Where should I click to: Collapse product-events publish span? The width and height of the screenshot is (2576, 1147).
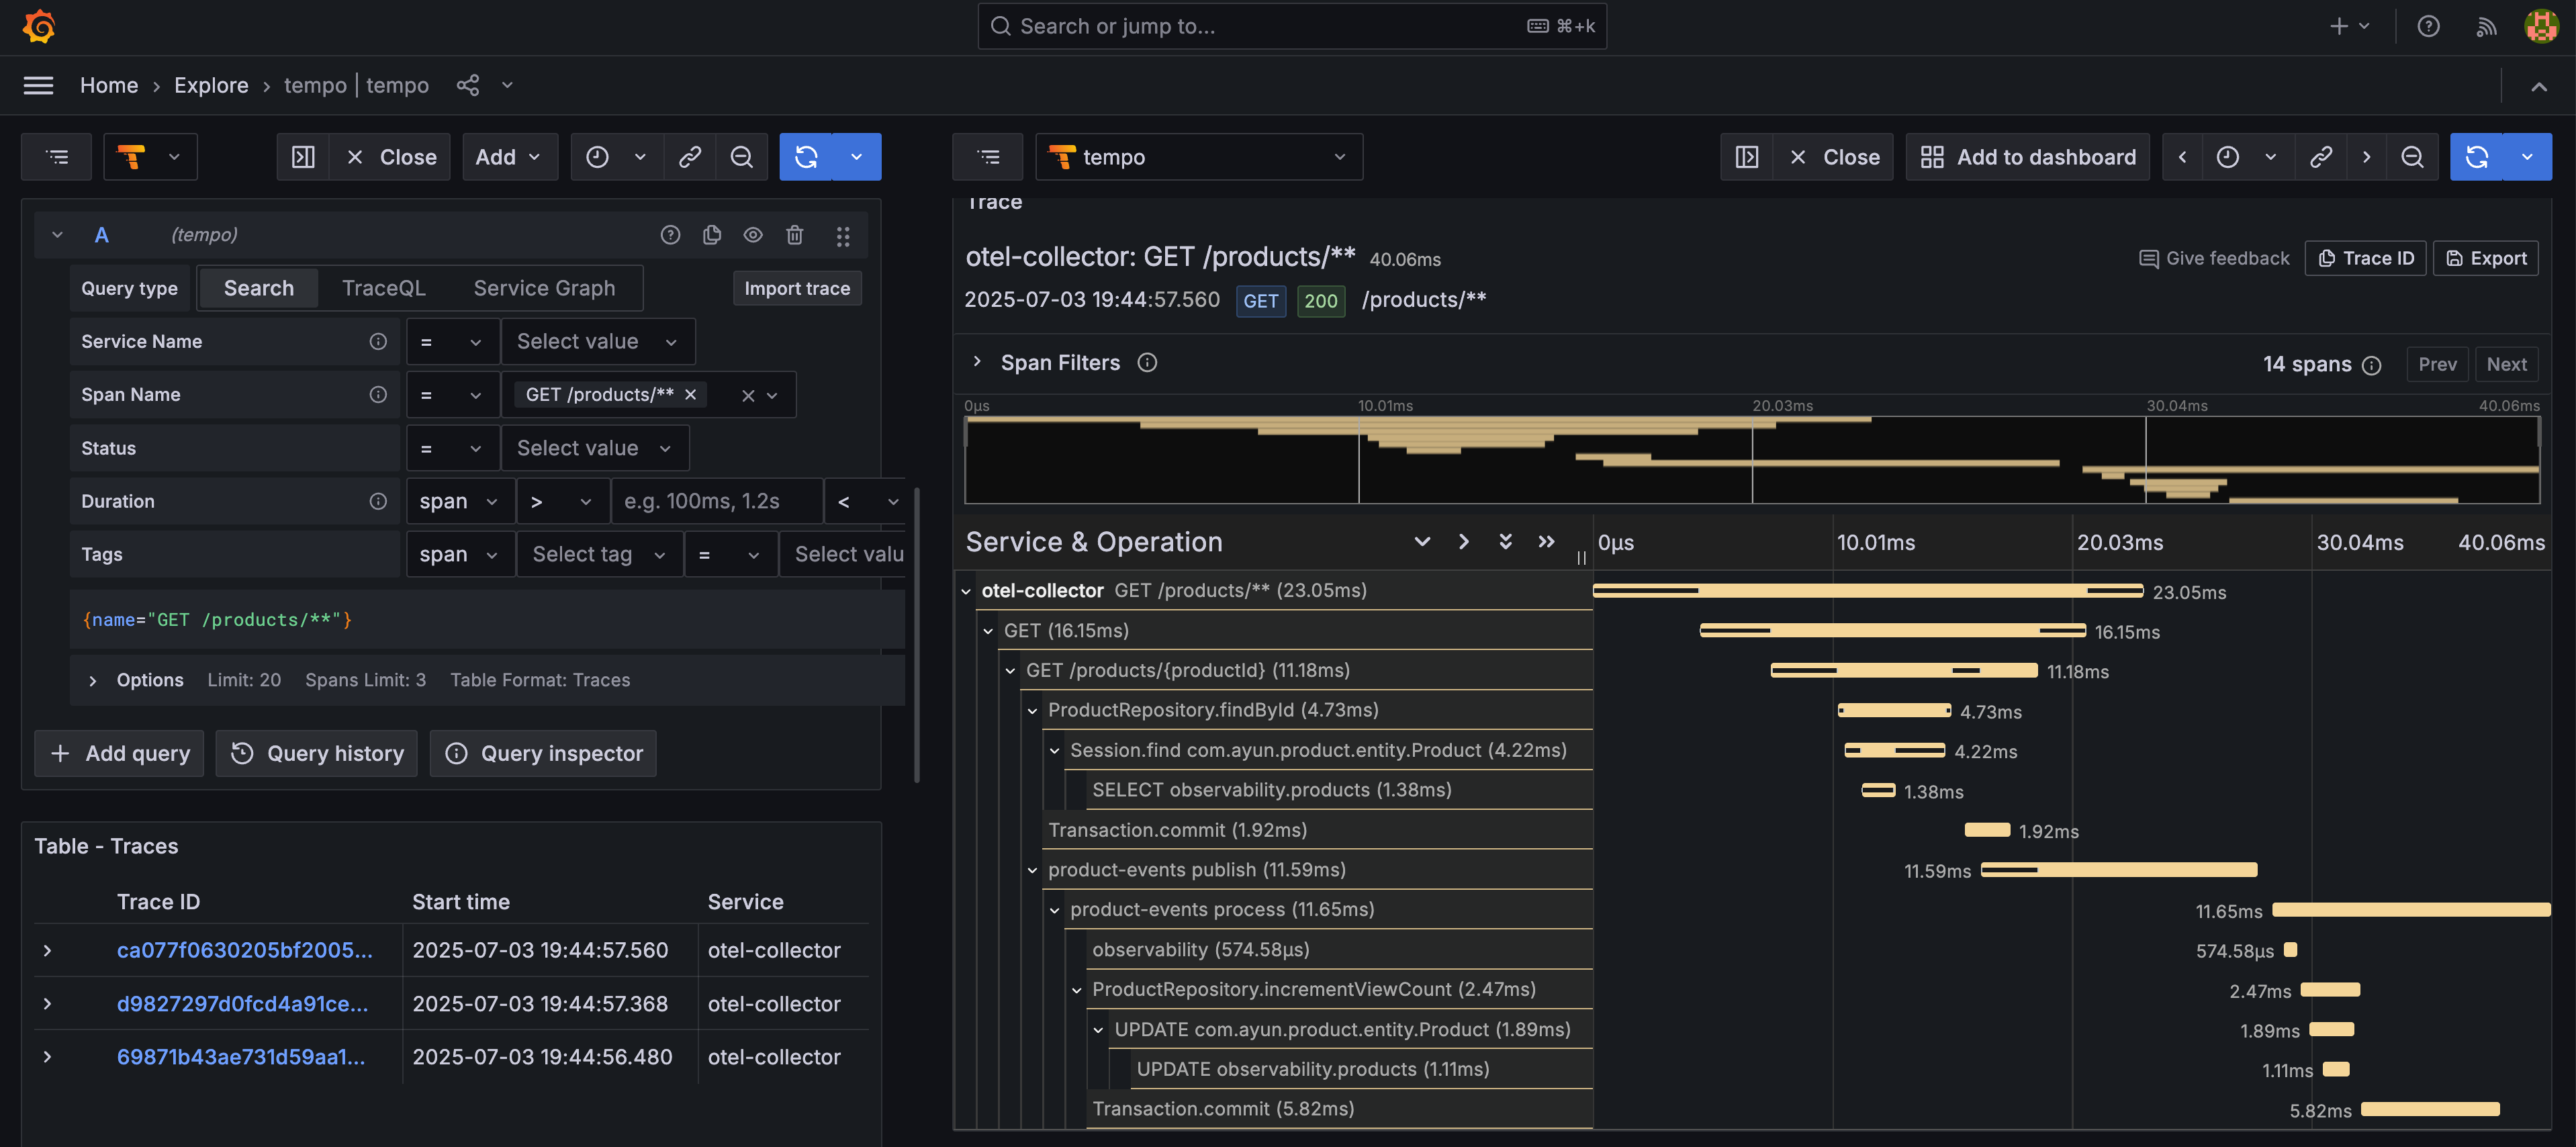[1033, 870]
